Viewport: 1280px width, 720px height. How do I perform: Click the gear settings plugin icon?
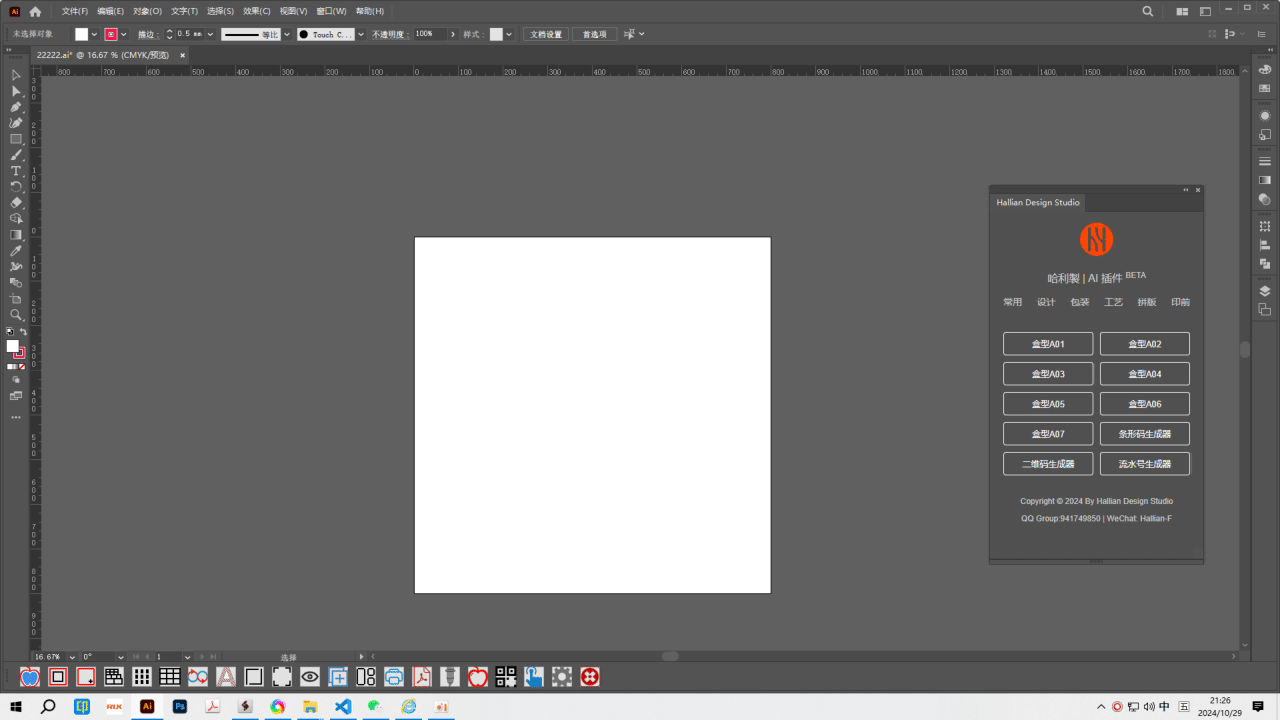click(x=562, y=677)
